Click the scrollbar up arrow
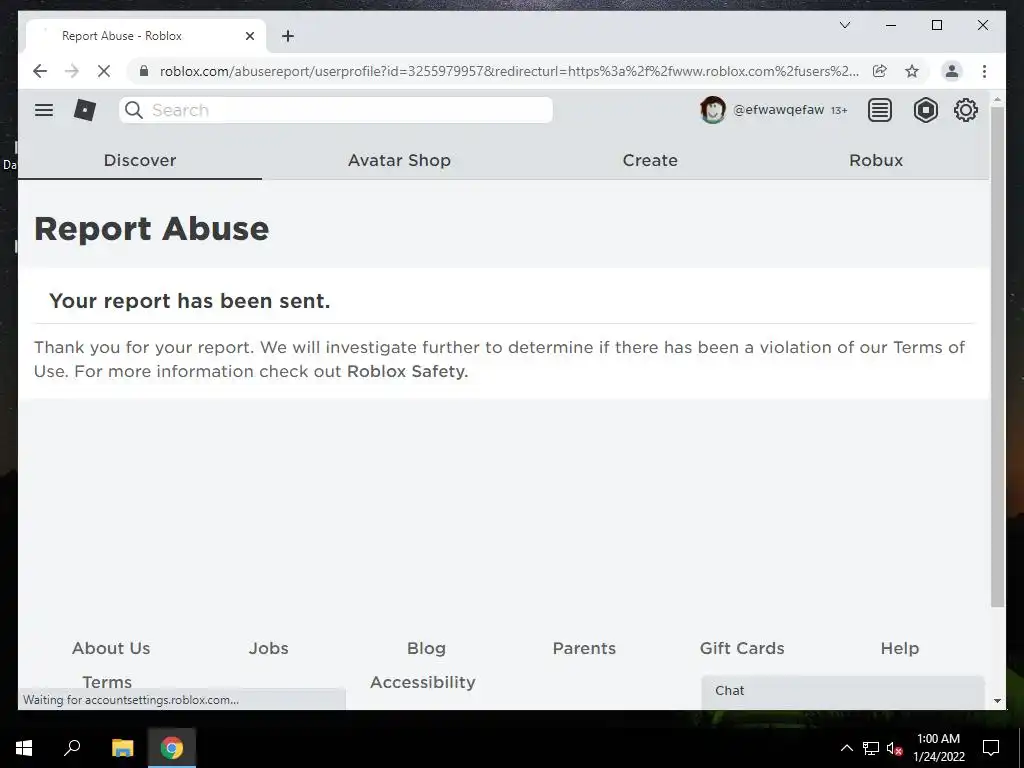The width and height of the screenshot is (1024, 768). (x=997, y=99)
